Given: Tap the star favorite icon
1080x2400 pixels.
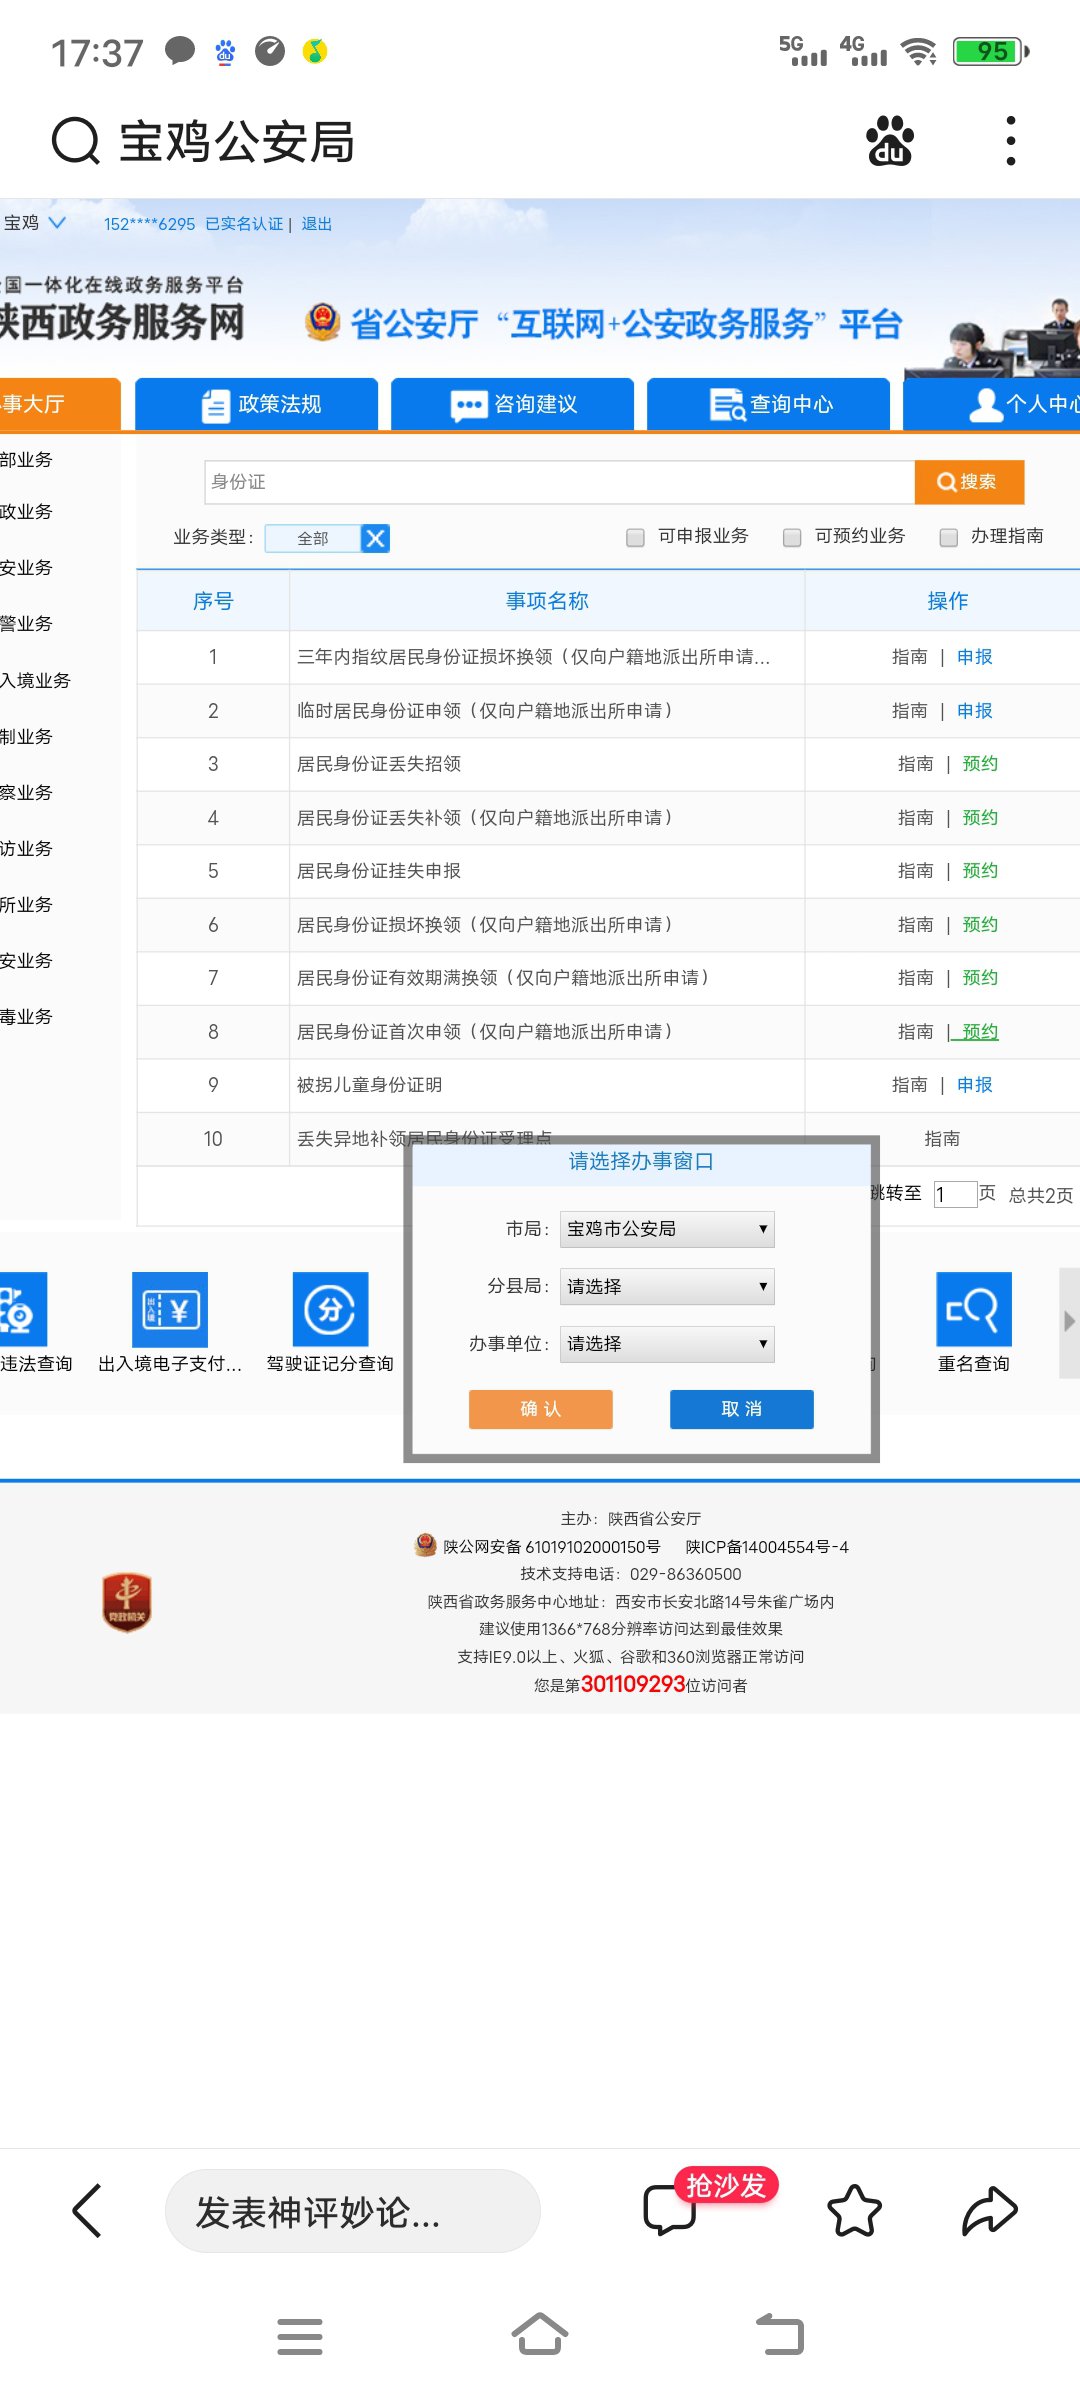Looking at the screenshot, I should point(854,2210).
